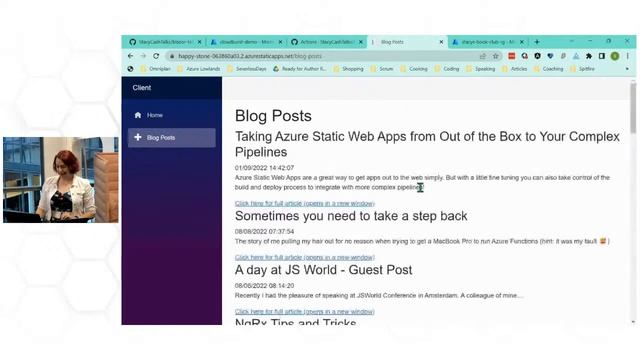Open the Ready for Author R... bookmark

pos(300,69)
